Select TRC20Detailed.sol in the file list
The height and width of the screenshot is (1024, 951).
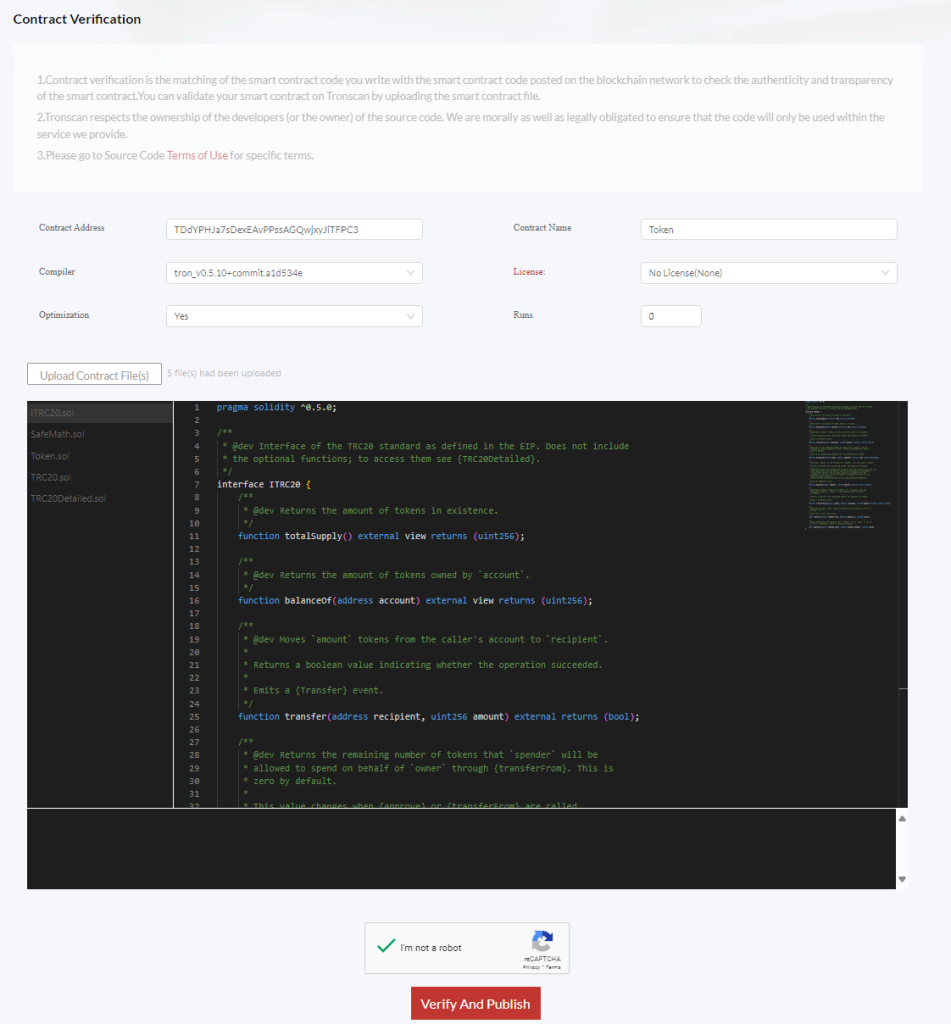(x=100, y=498)
